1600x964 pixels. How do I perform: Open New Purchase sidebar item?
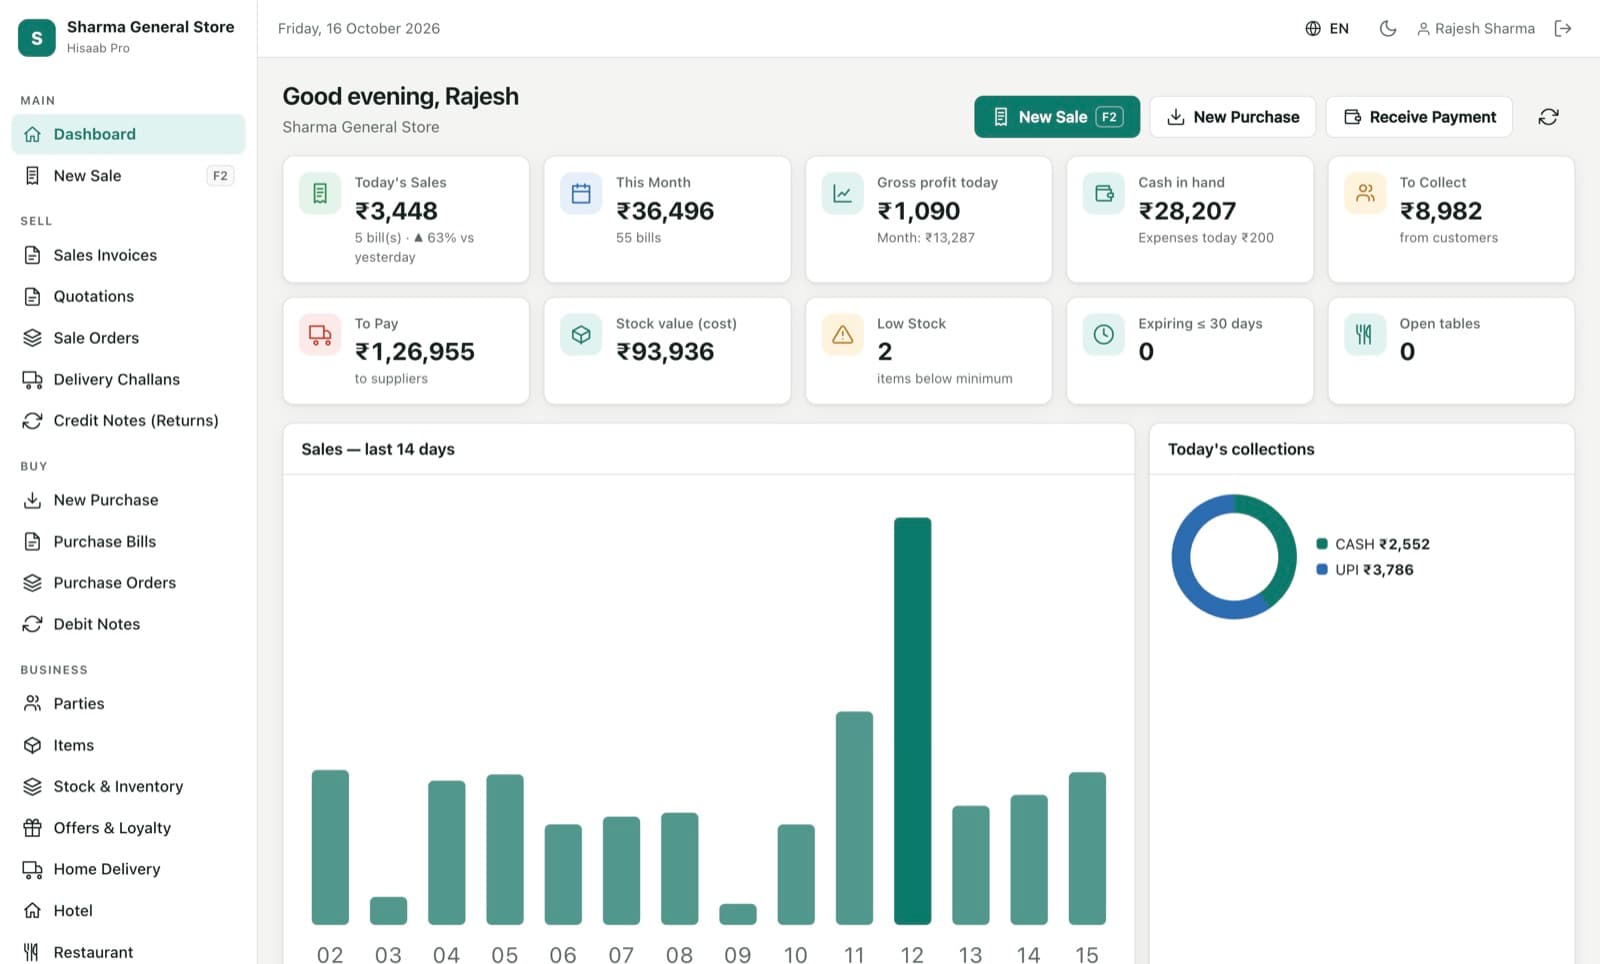click(128, 500)
